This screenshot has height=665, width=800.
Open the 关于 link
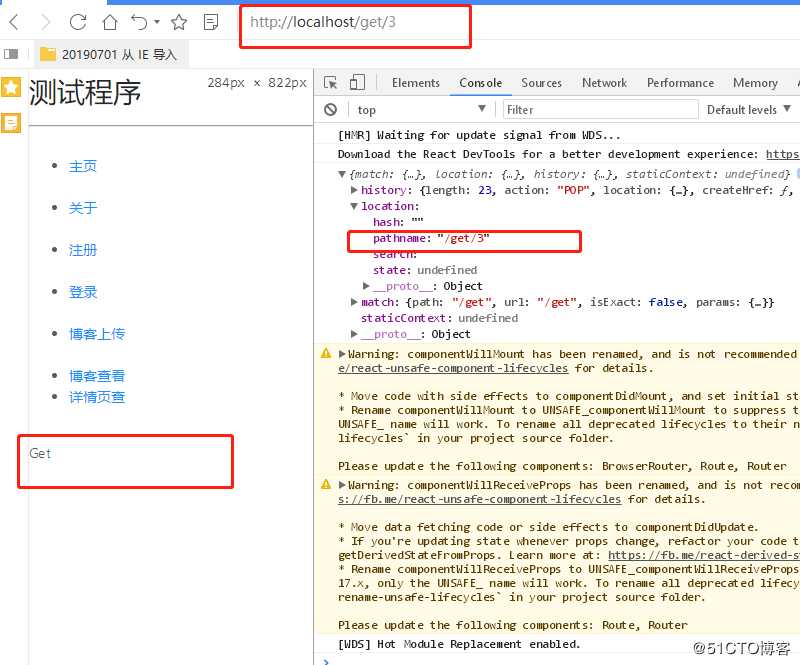(x=83, y=208)
